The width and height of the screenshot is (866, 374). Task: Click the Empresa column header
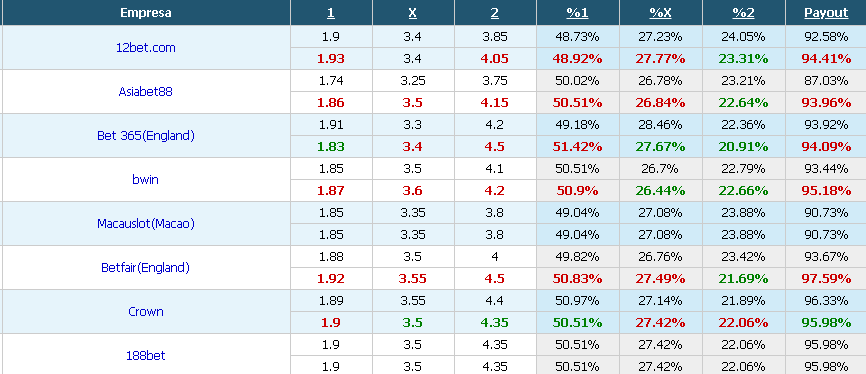145,13
